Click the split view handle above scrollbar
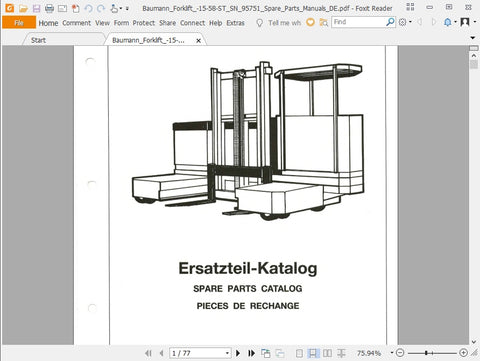Screen dimensions: 480x361 (474, 49)
